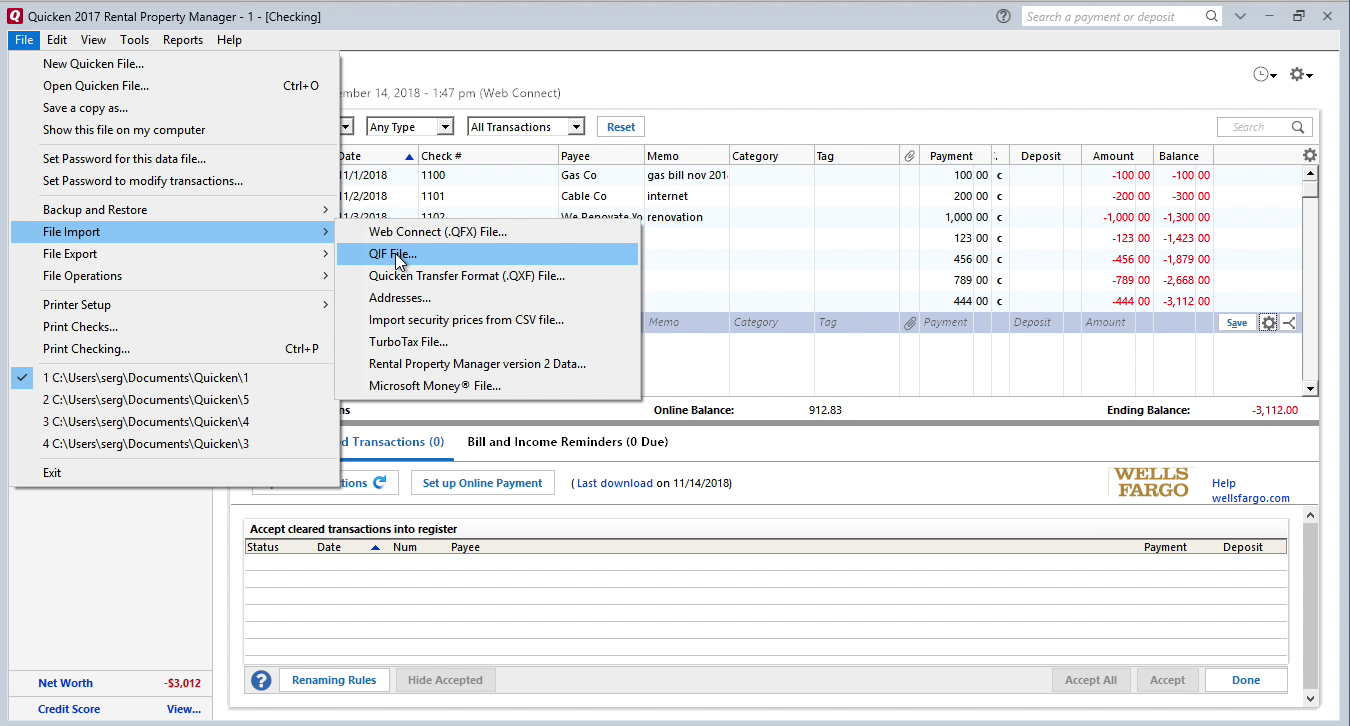Open the All Transactions dropdown
Image resolution: width=1350 pixels, height=726 pixels.
(526, 127)
